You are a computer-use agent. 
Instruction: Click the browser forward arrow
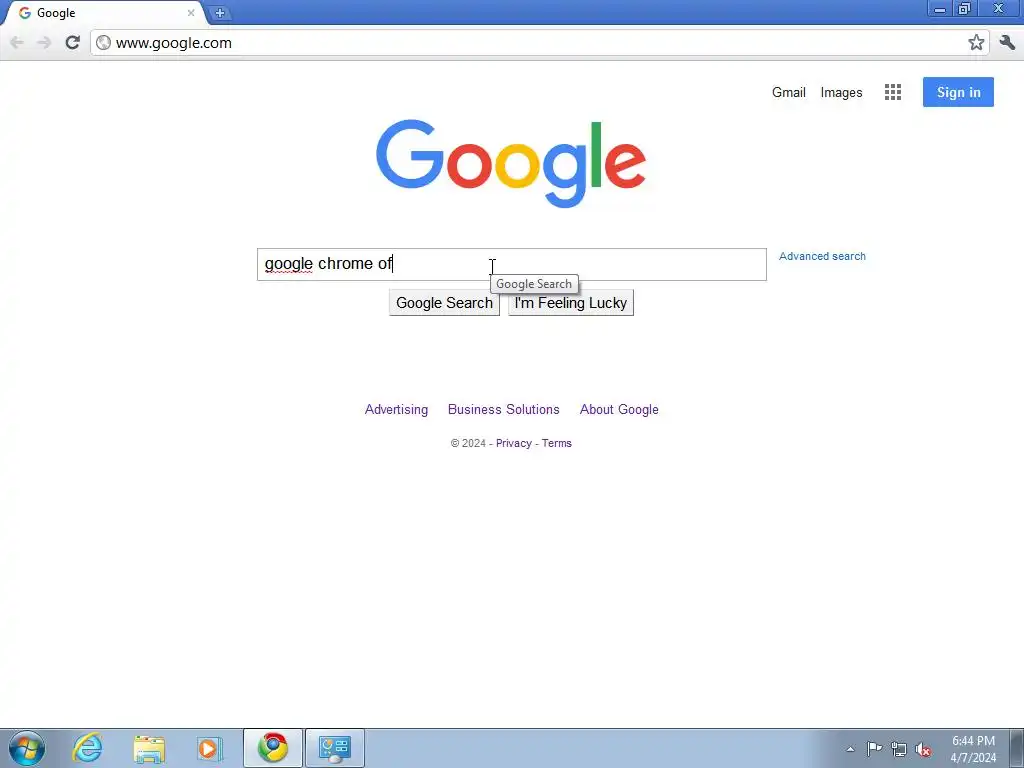(x=44, y=43)
